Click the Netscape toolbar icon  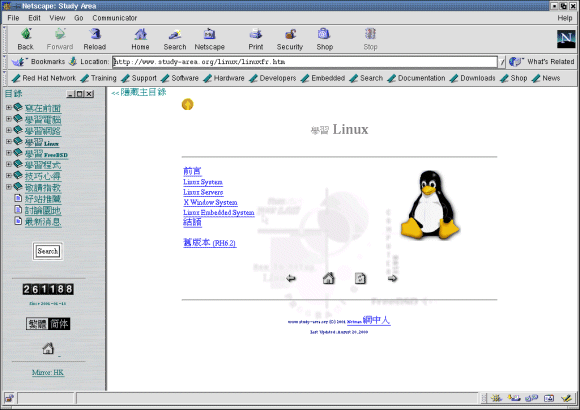click(209, 34)
